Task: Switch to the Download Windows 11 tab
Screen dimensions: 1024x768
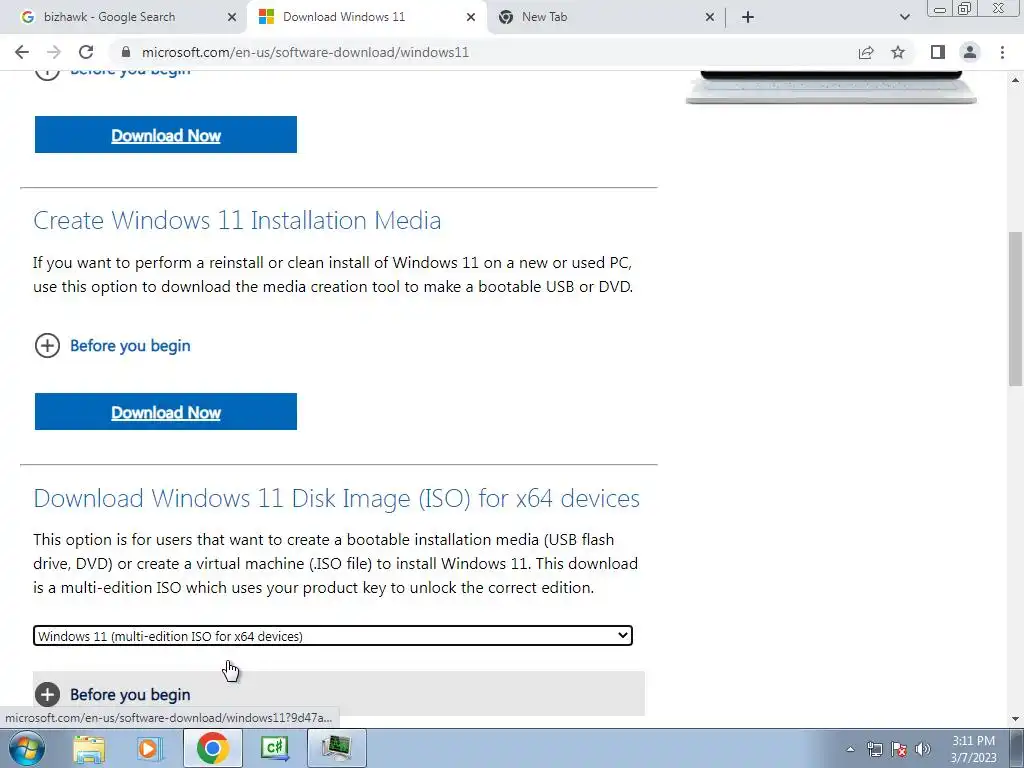Action: pyautogui.click(x=366, y=18)
